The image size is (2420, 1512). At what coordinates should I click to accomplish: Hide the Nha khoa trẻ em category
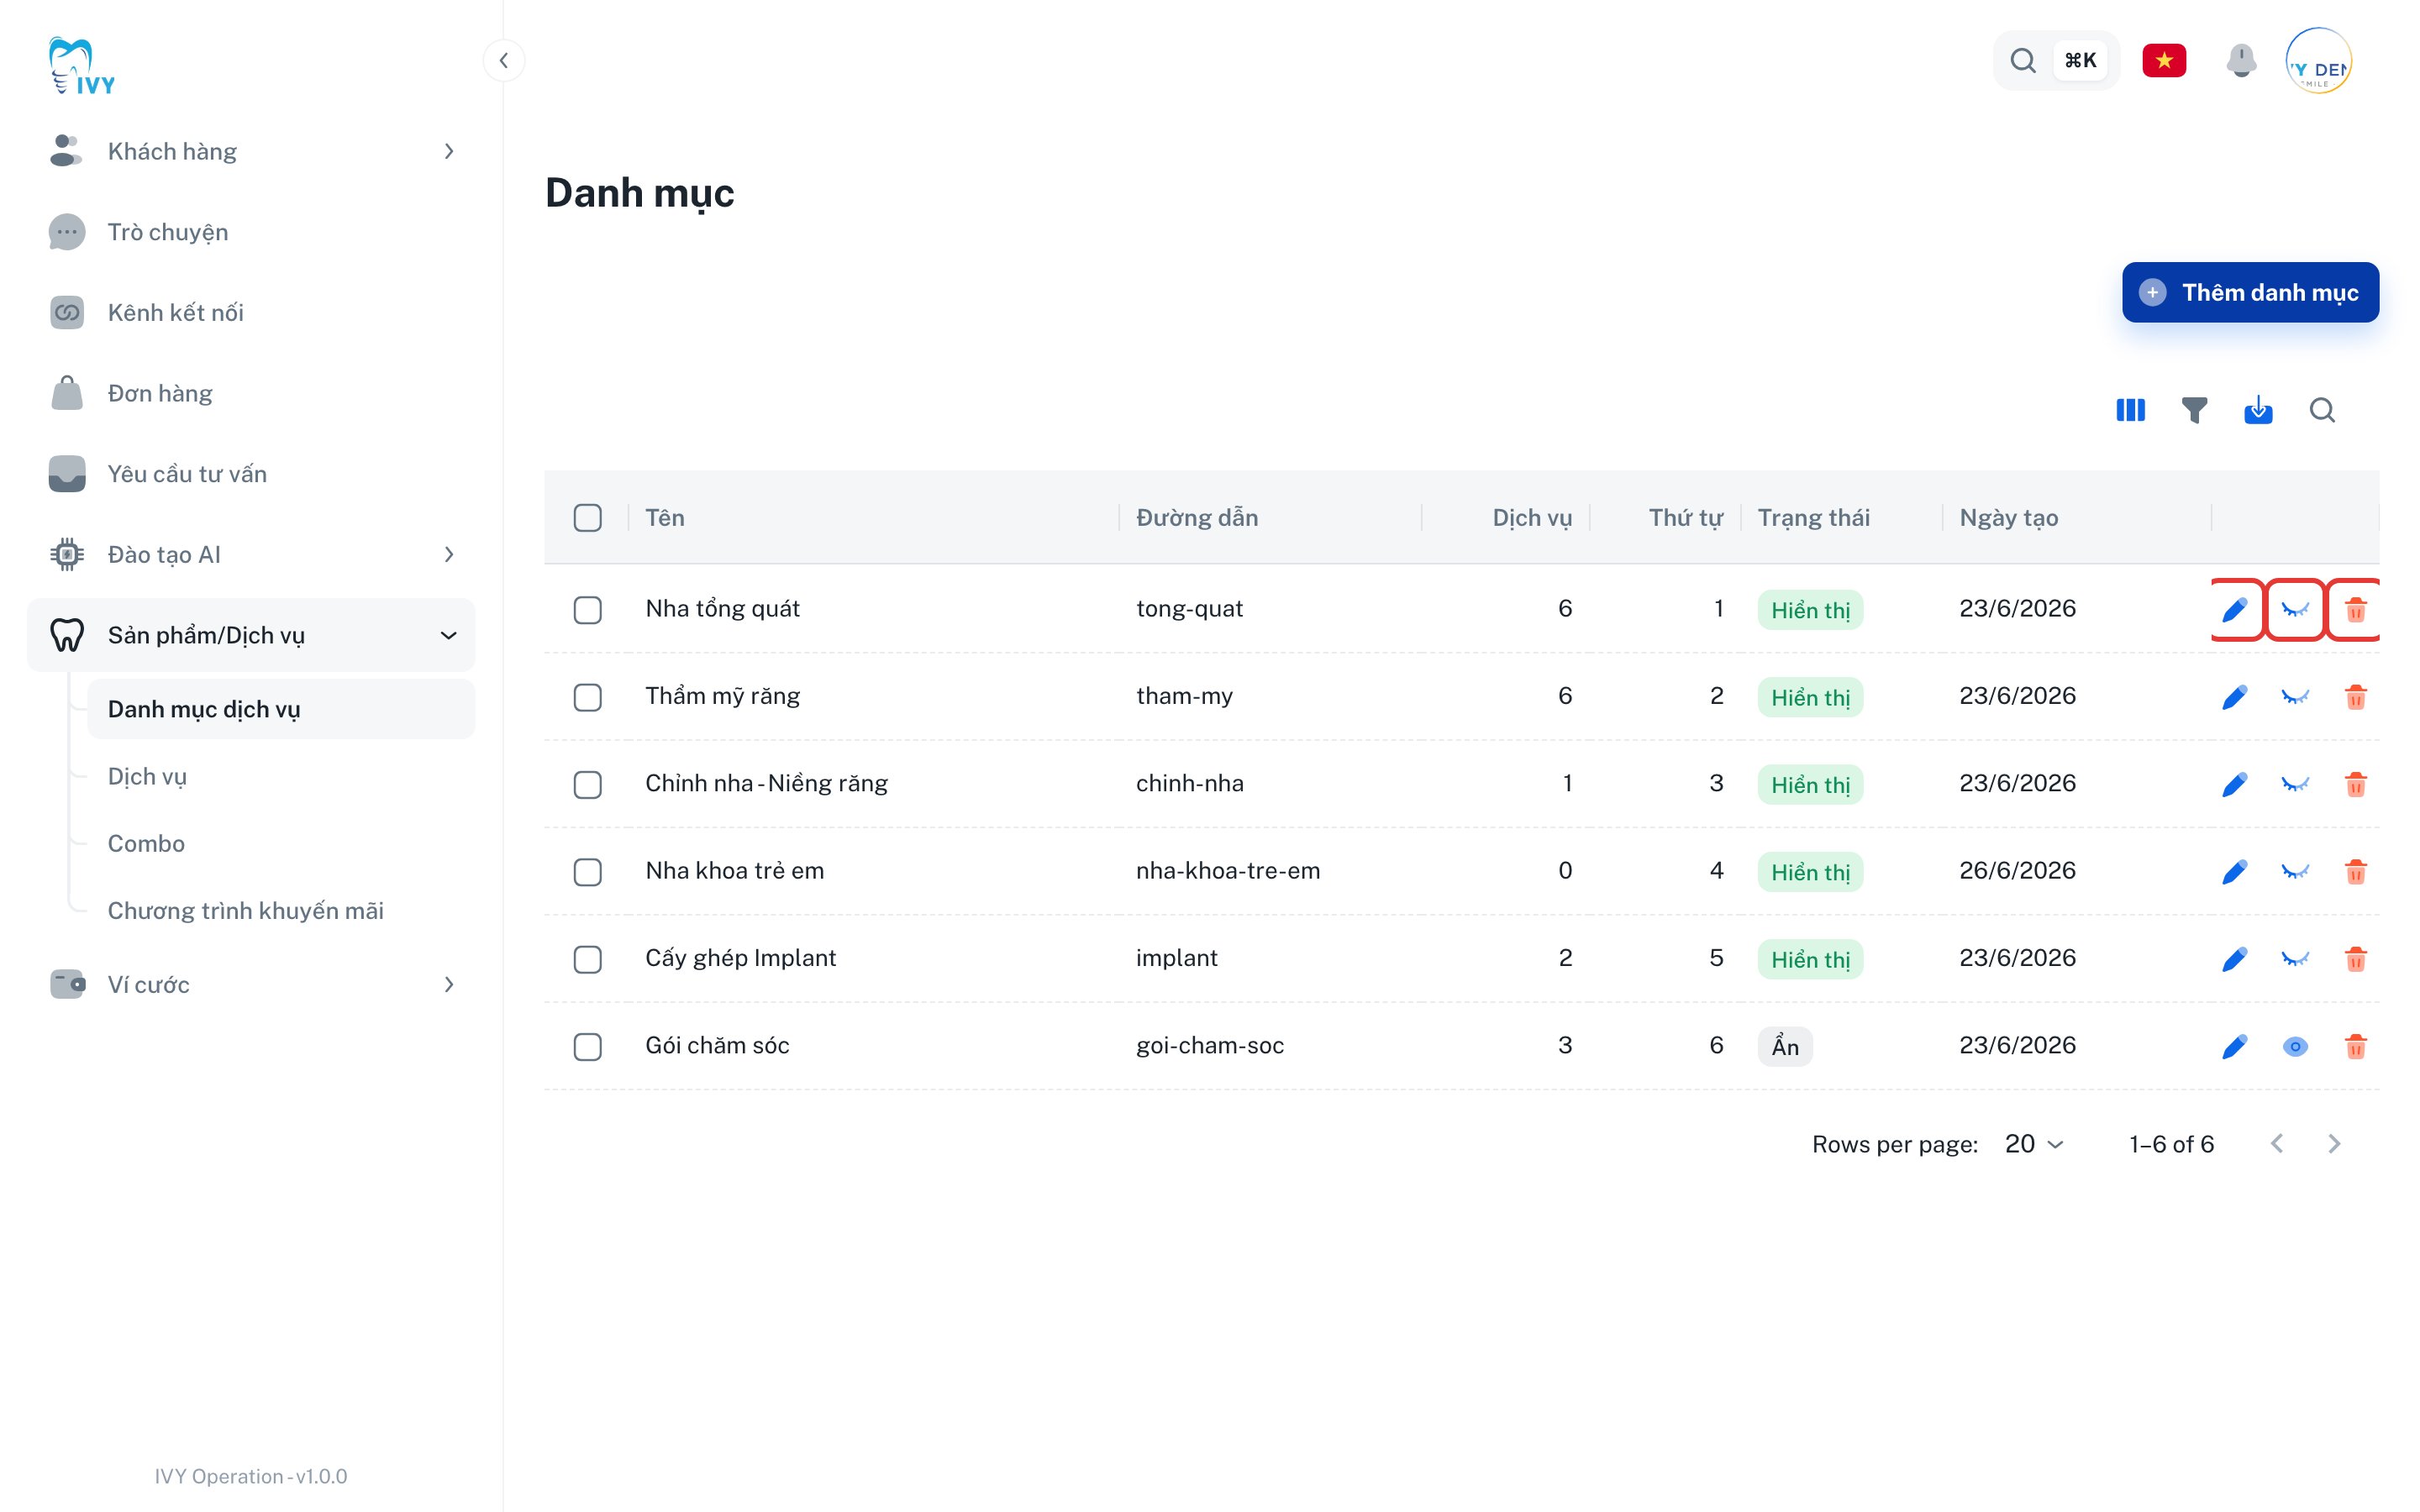click(x=2295, y=872)
